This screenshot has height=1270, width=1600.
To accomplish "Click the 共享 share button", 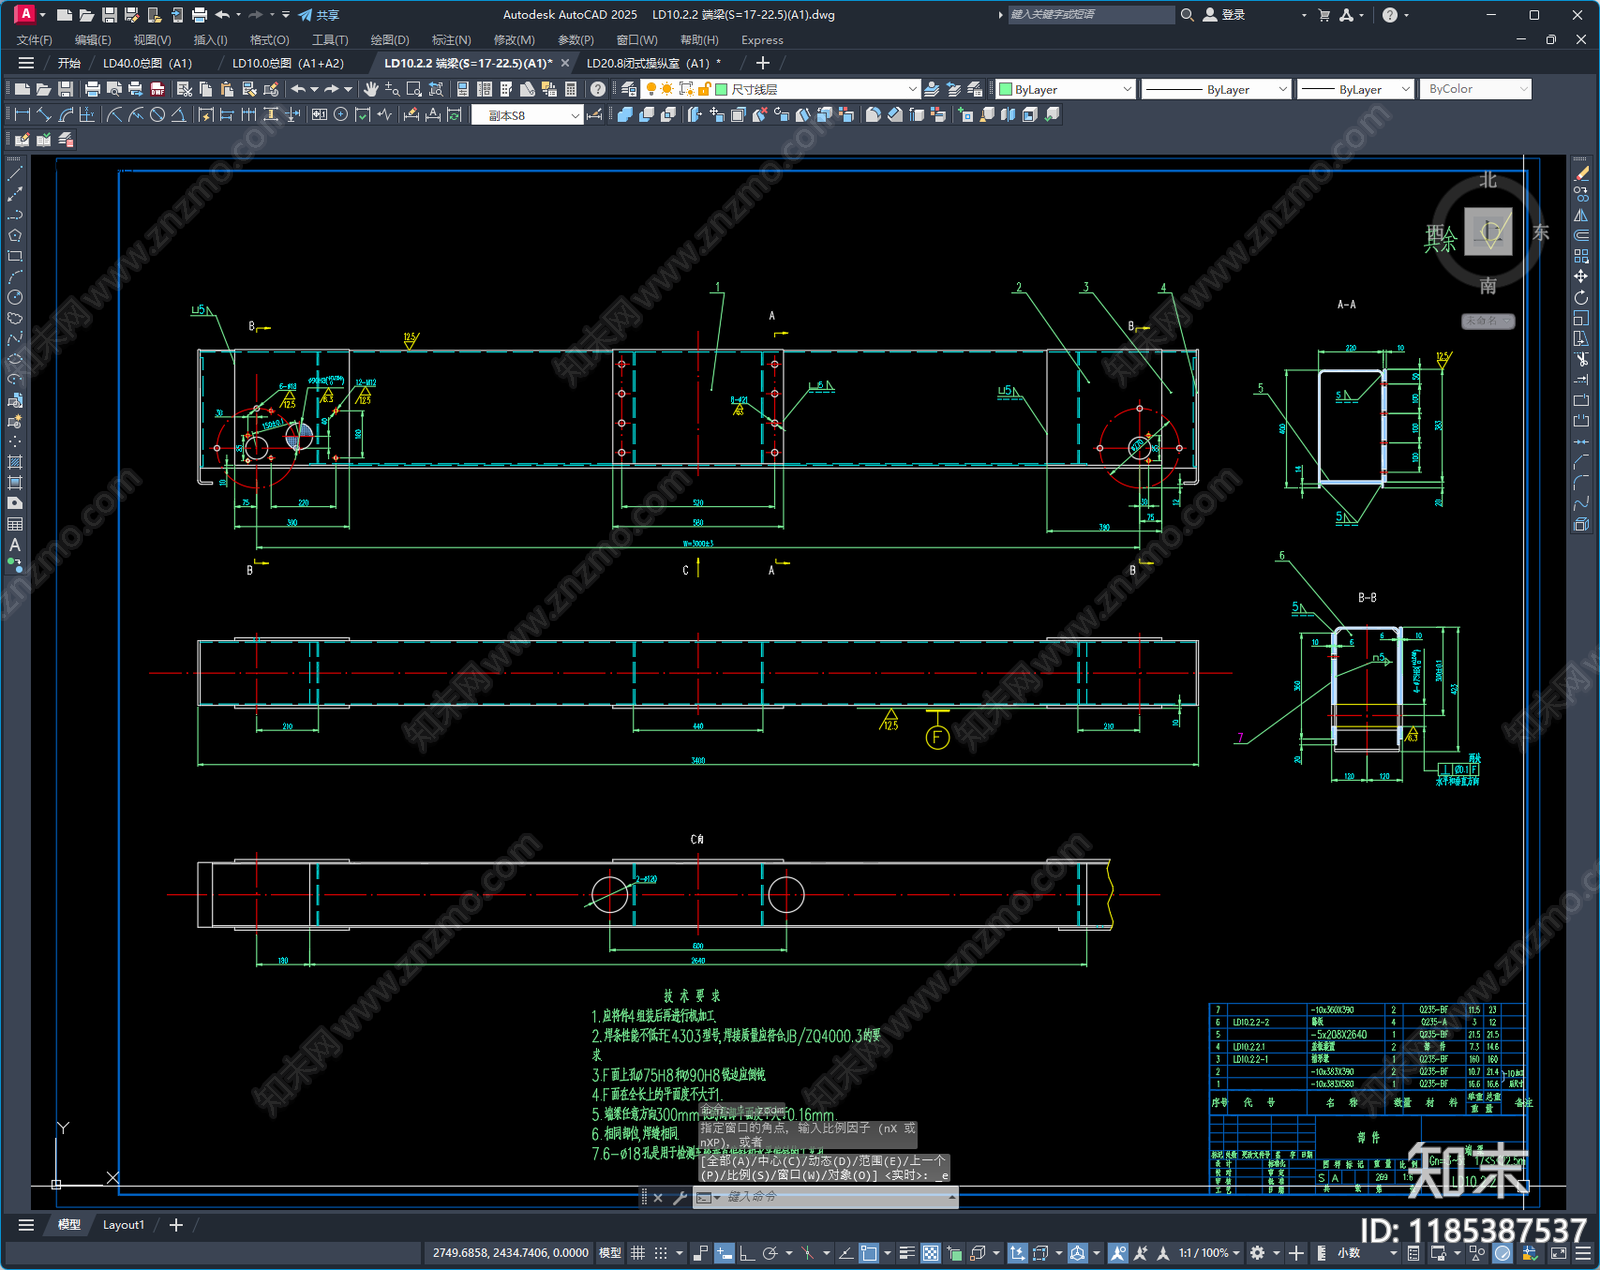I will 319,15.
